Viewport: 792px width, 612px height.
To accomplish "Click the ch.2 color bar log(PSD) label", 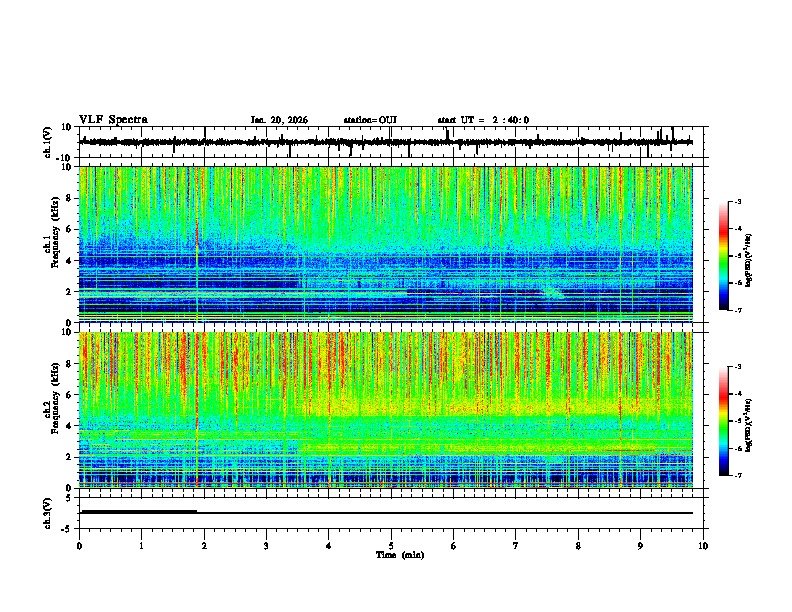I will click(748, 425).
